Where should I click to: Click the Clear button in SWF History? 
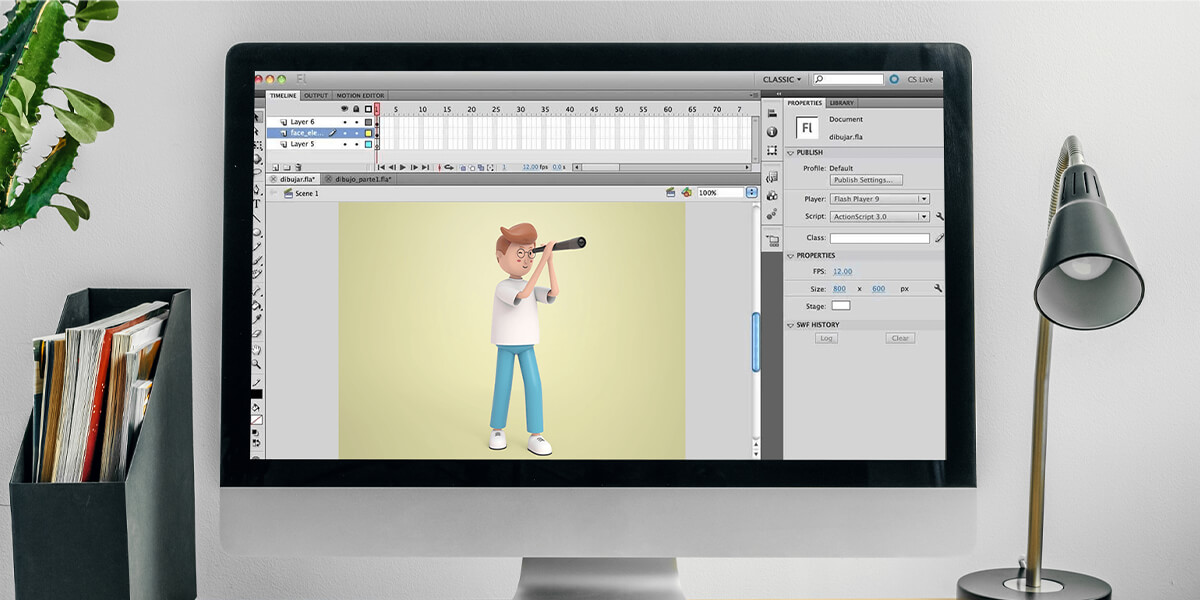pos(900,338)
